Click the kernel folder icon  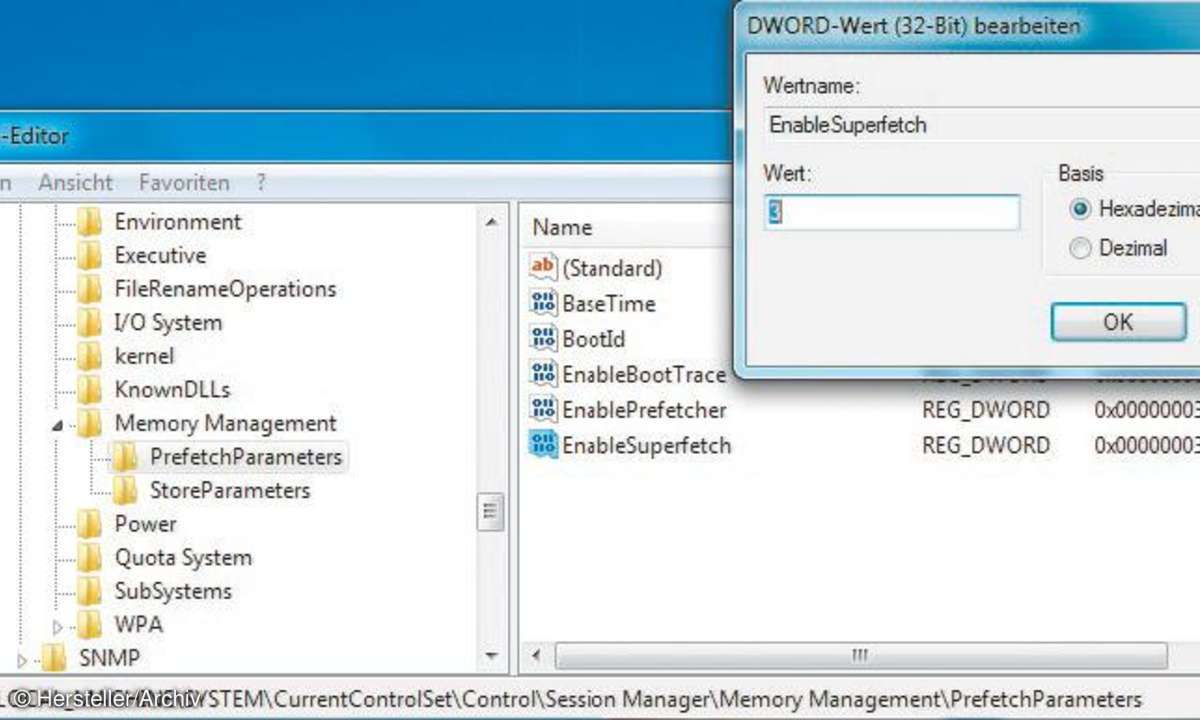90,356
